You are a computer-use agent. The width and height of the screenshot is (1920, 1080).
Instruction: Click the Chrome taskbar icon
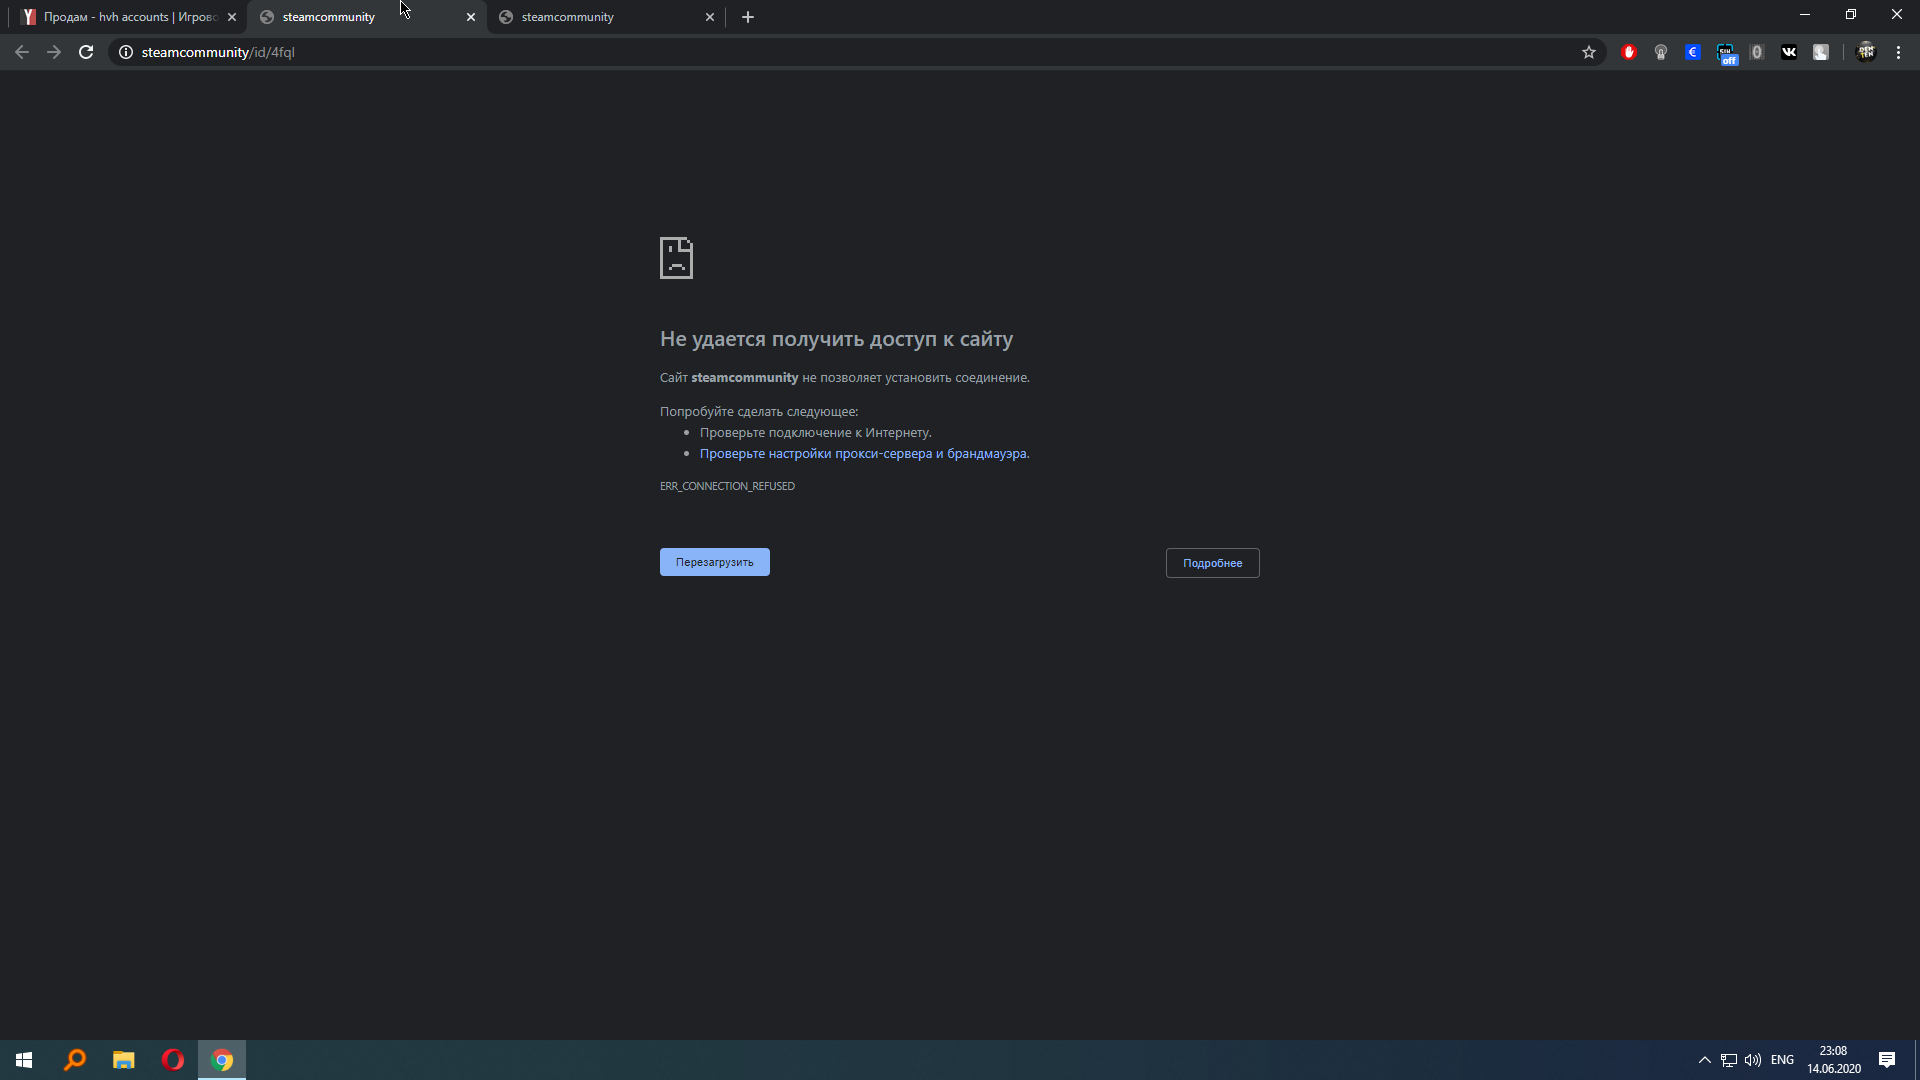coord(222,1060)
